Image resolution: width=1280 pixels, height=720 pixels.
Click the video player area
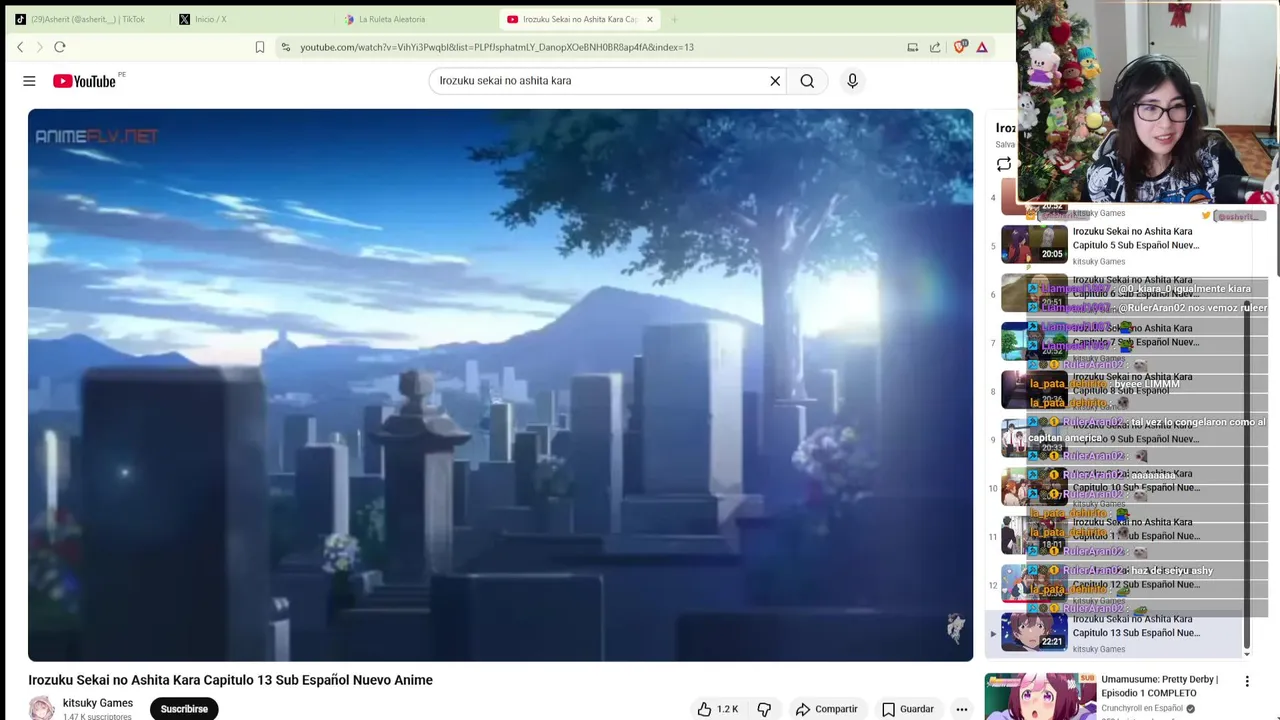tap(500, 385)
